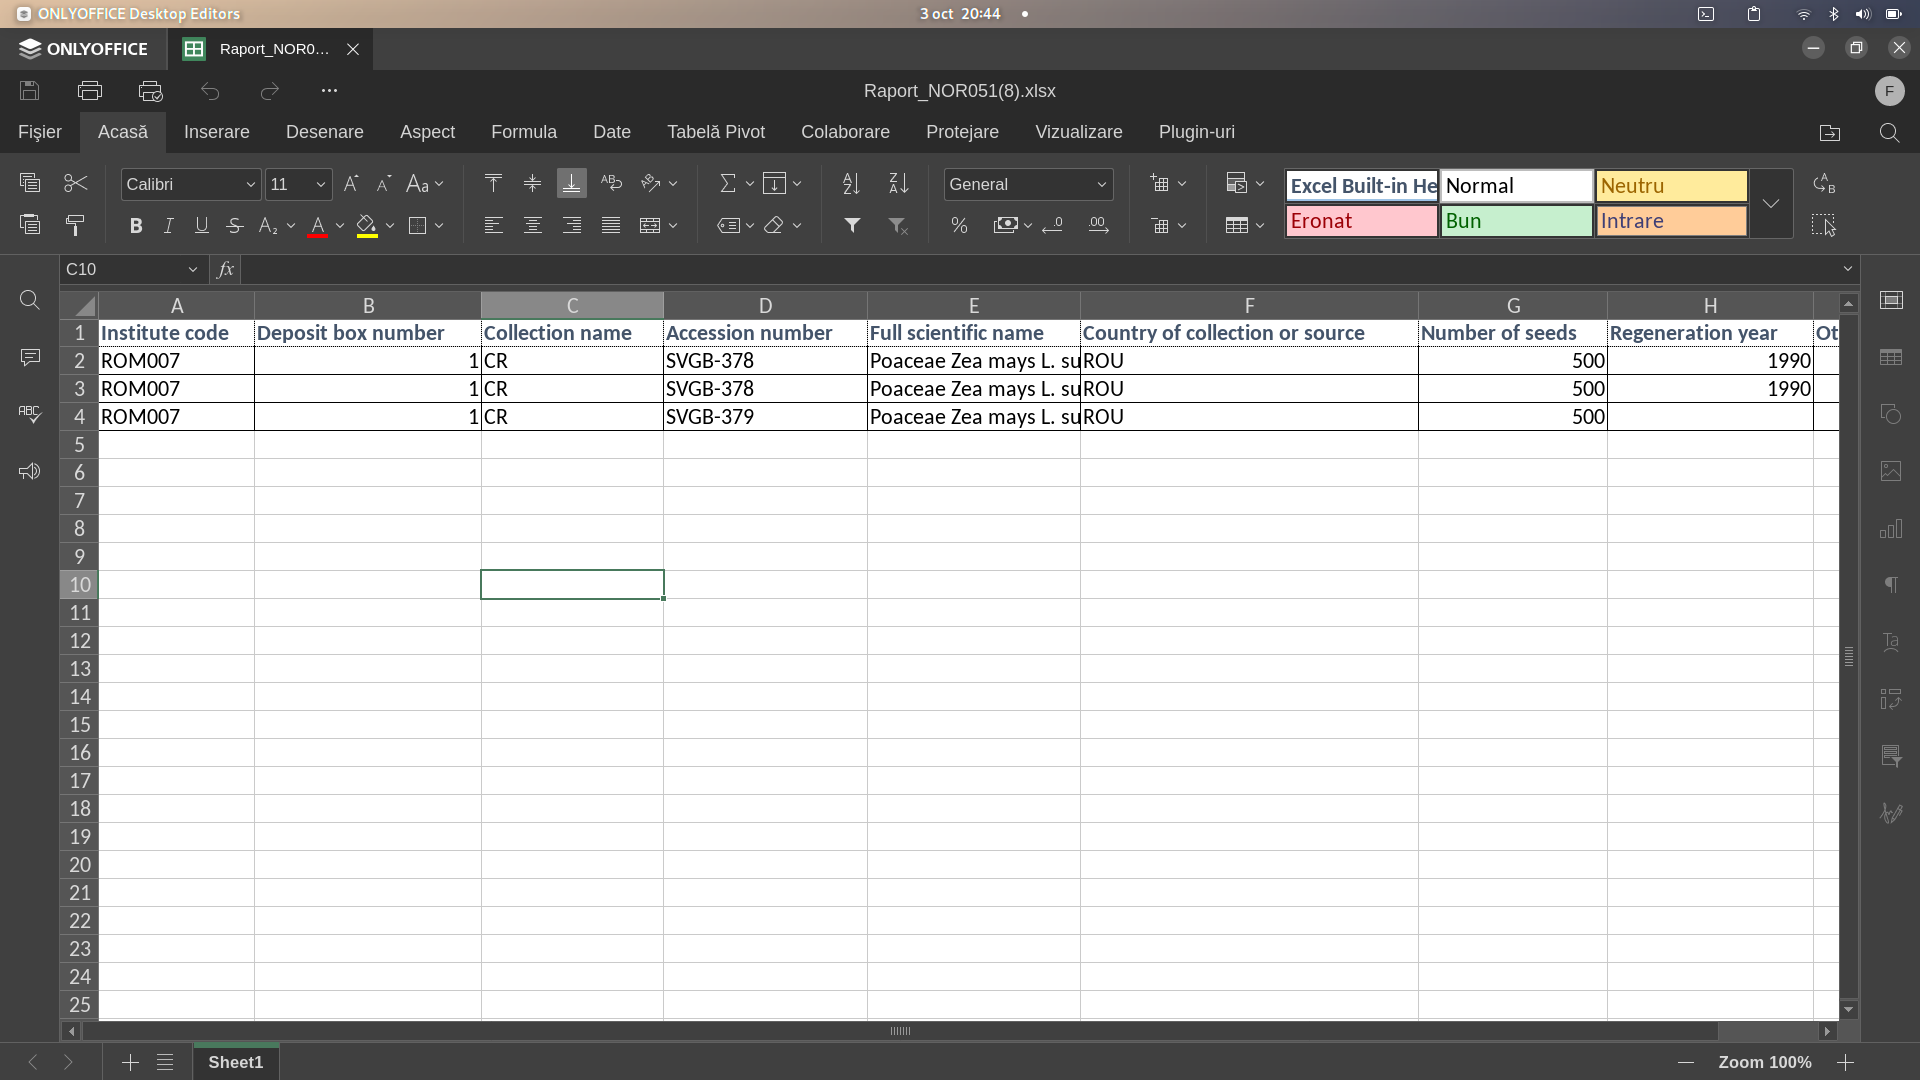This screenshot has width=1920, height=1080.
Task: Sort ascending A to Z
Action: point(851,184)
